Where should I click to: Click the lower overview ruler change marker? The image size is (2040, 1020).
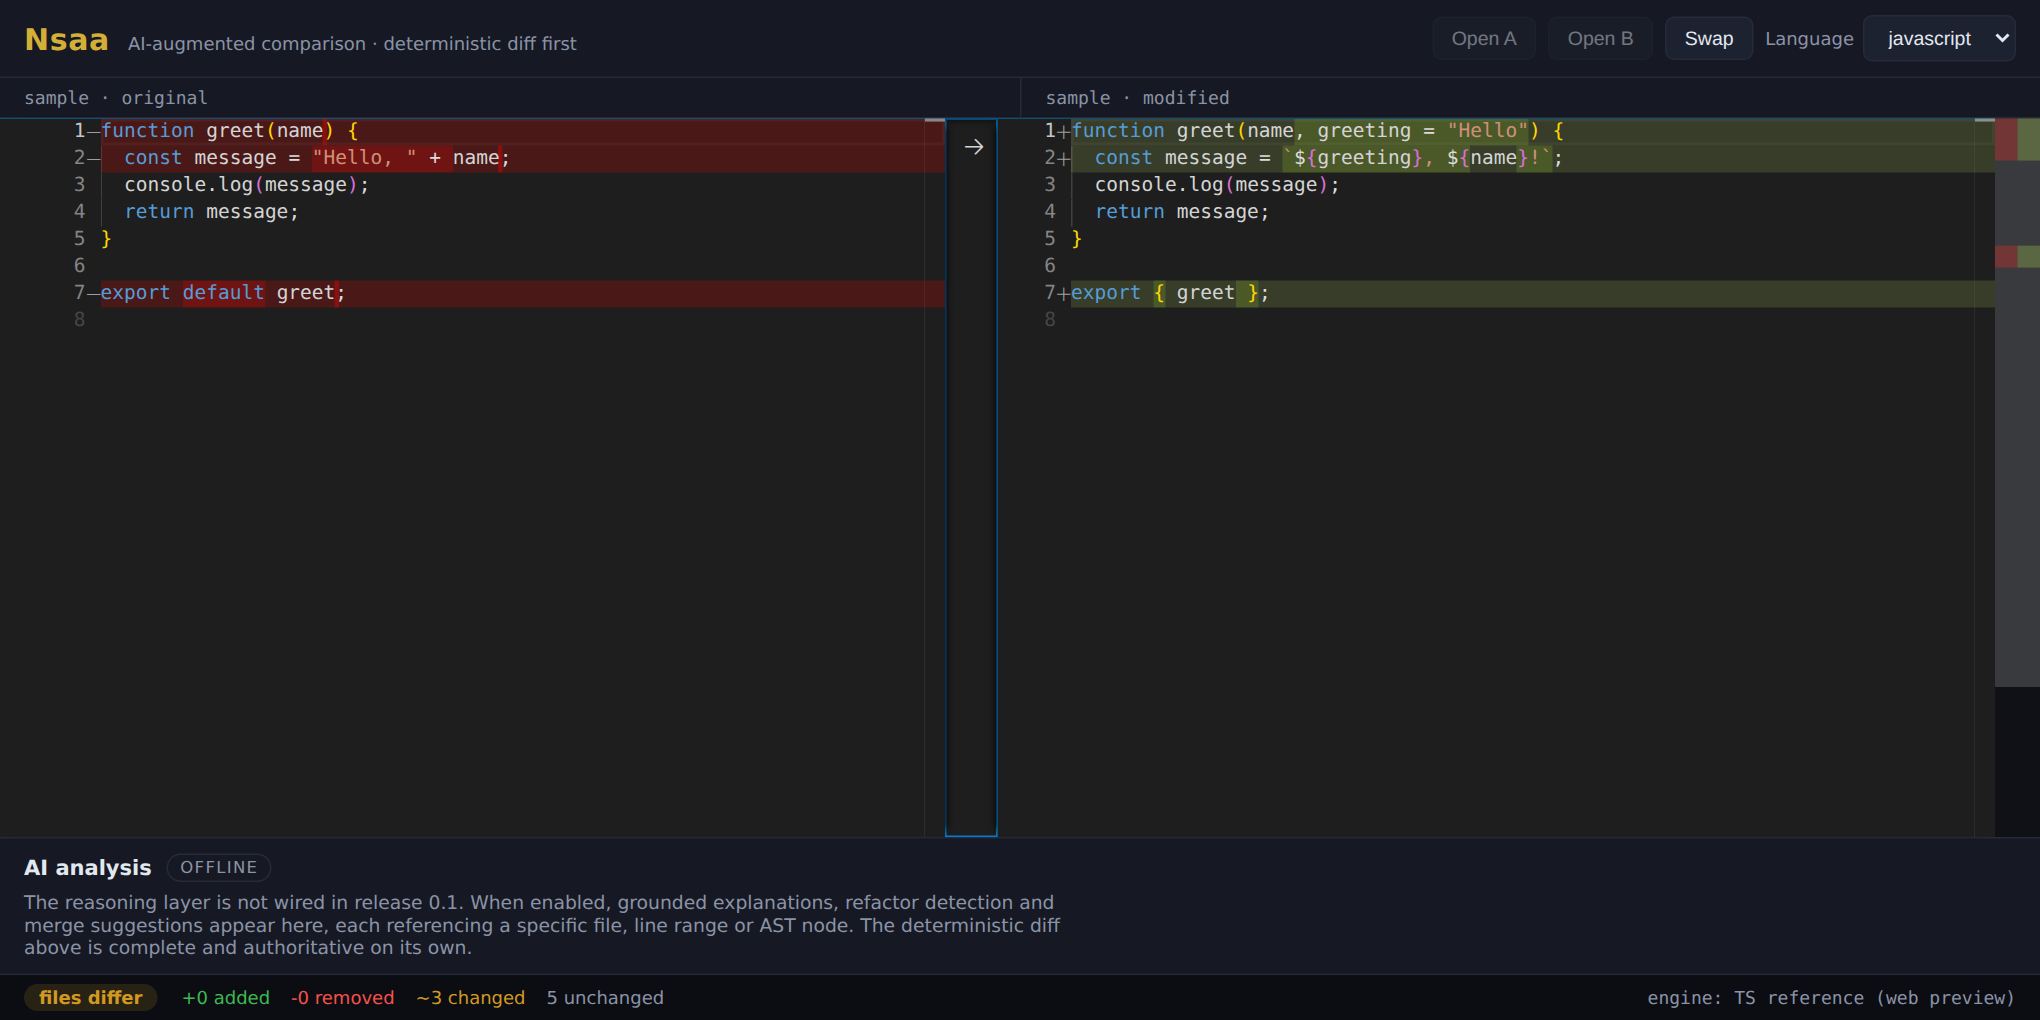(x=2017, y=256)
